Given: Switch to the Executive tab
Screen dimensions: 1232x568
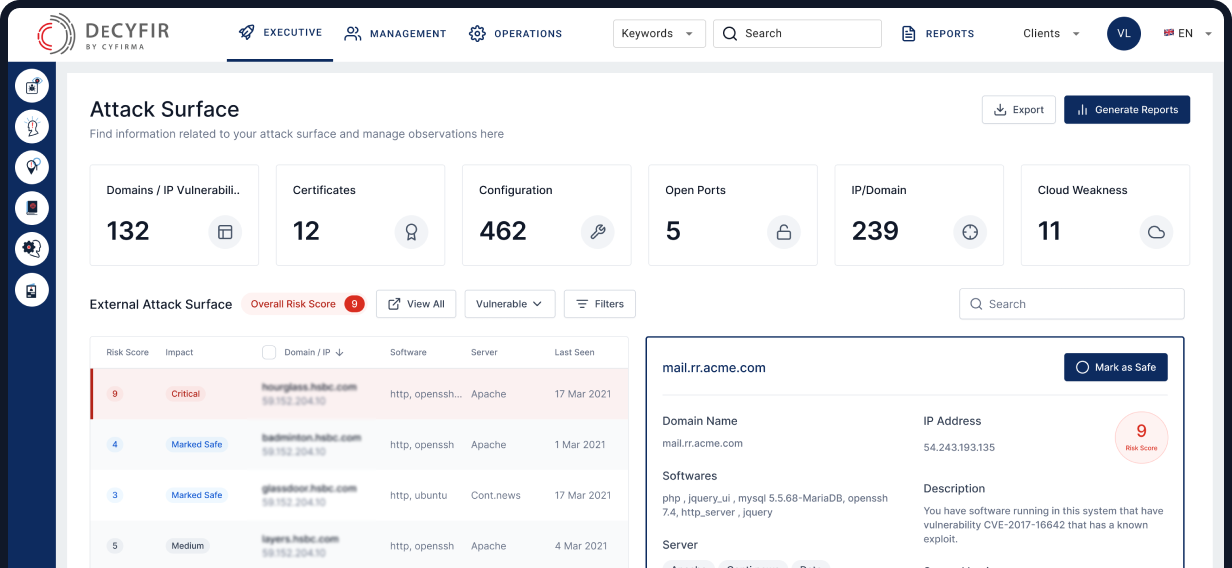Looking at the screenshot, I should tap(280, 32).
